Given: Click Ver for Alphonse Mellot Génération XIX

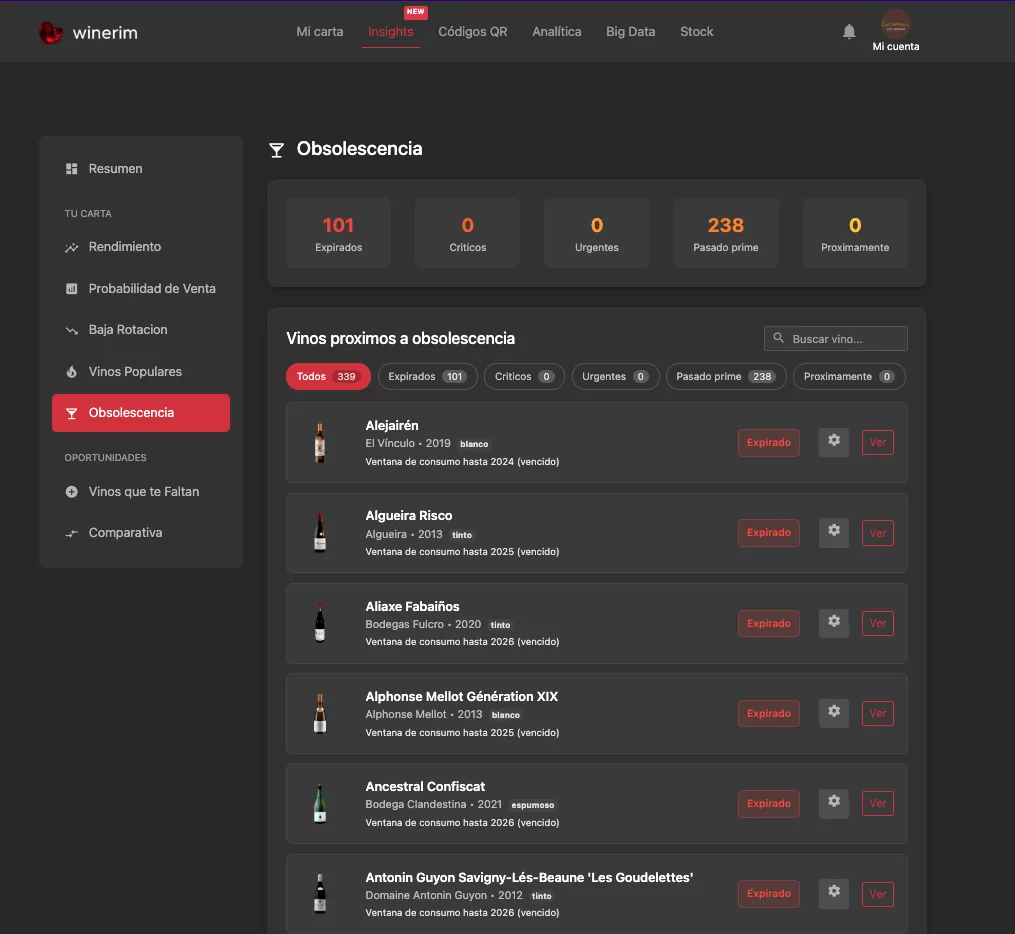Looking at the screenshot, I should coord(878,713).
